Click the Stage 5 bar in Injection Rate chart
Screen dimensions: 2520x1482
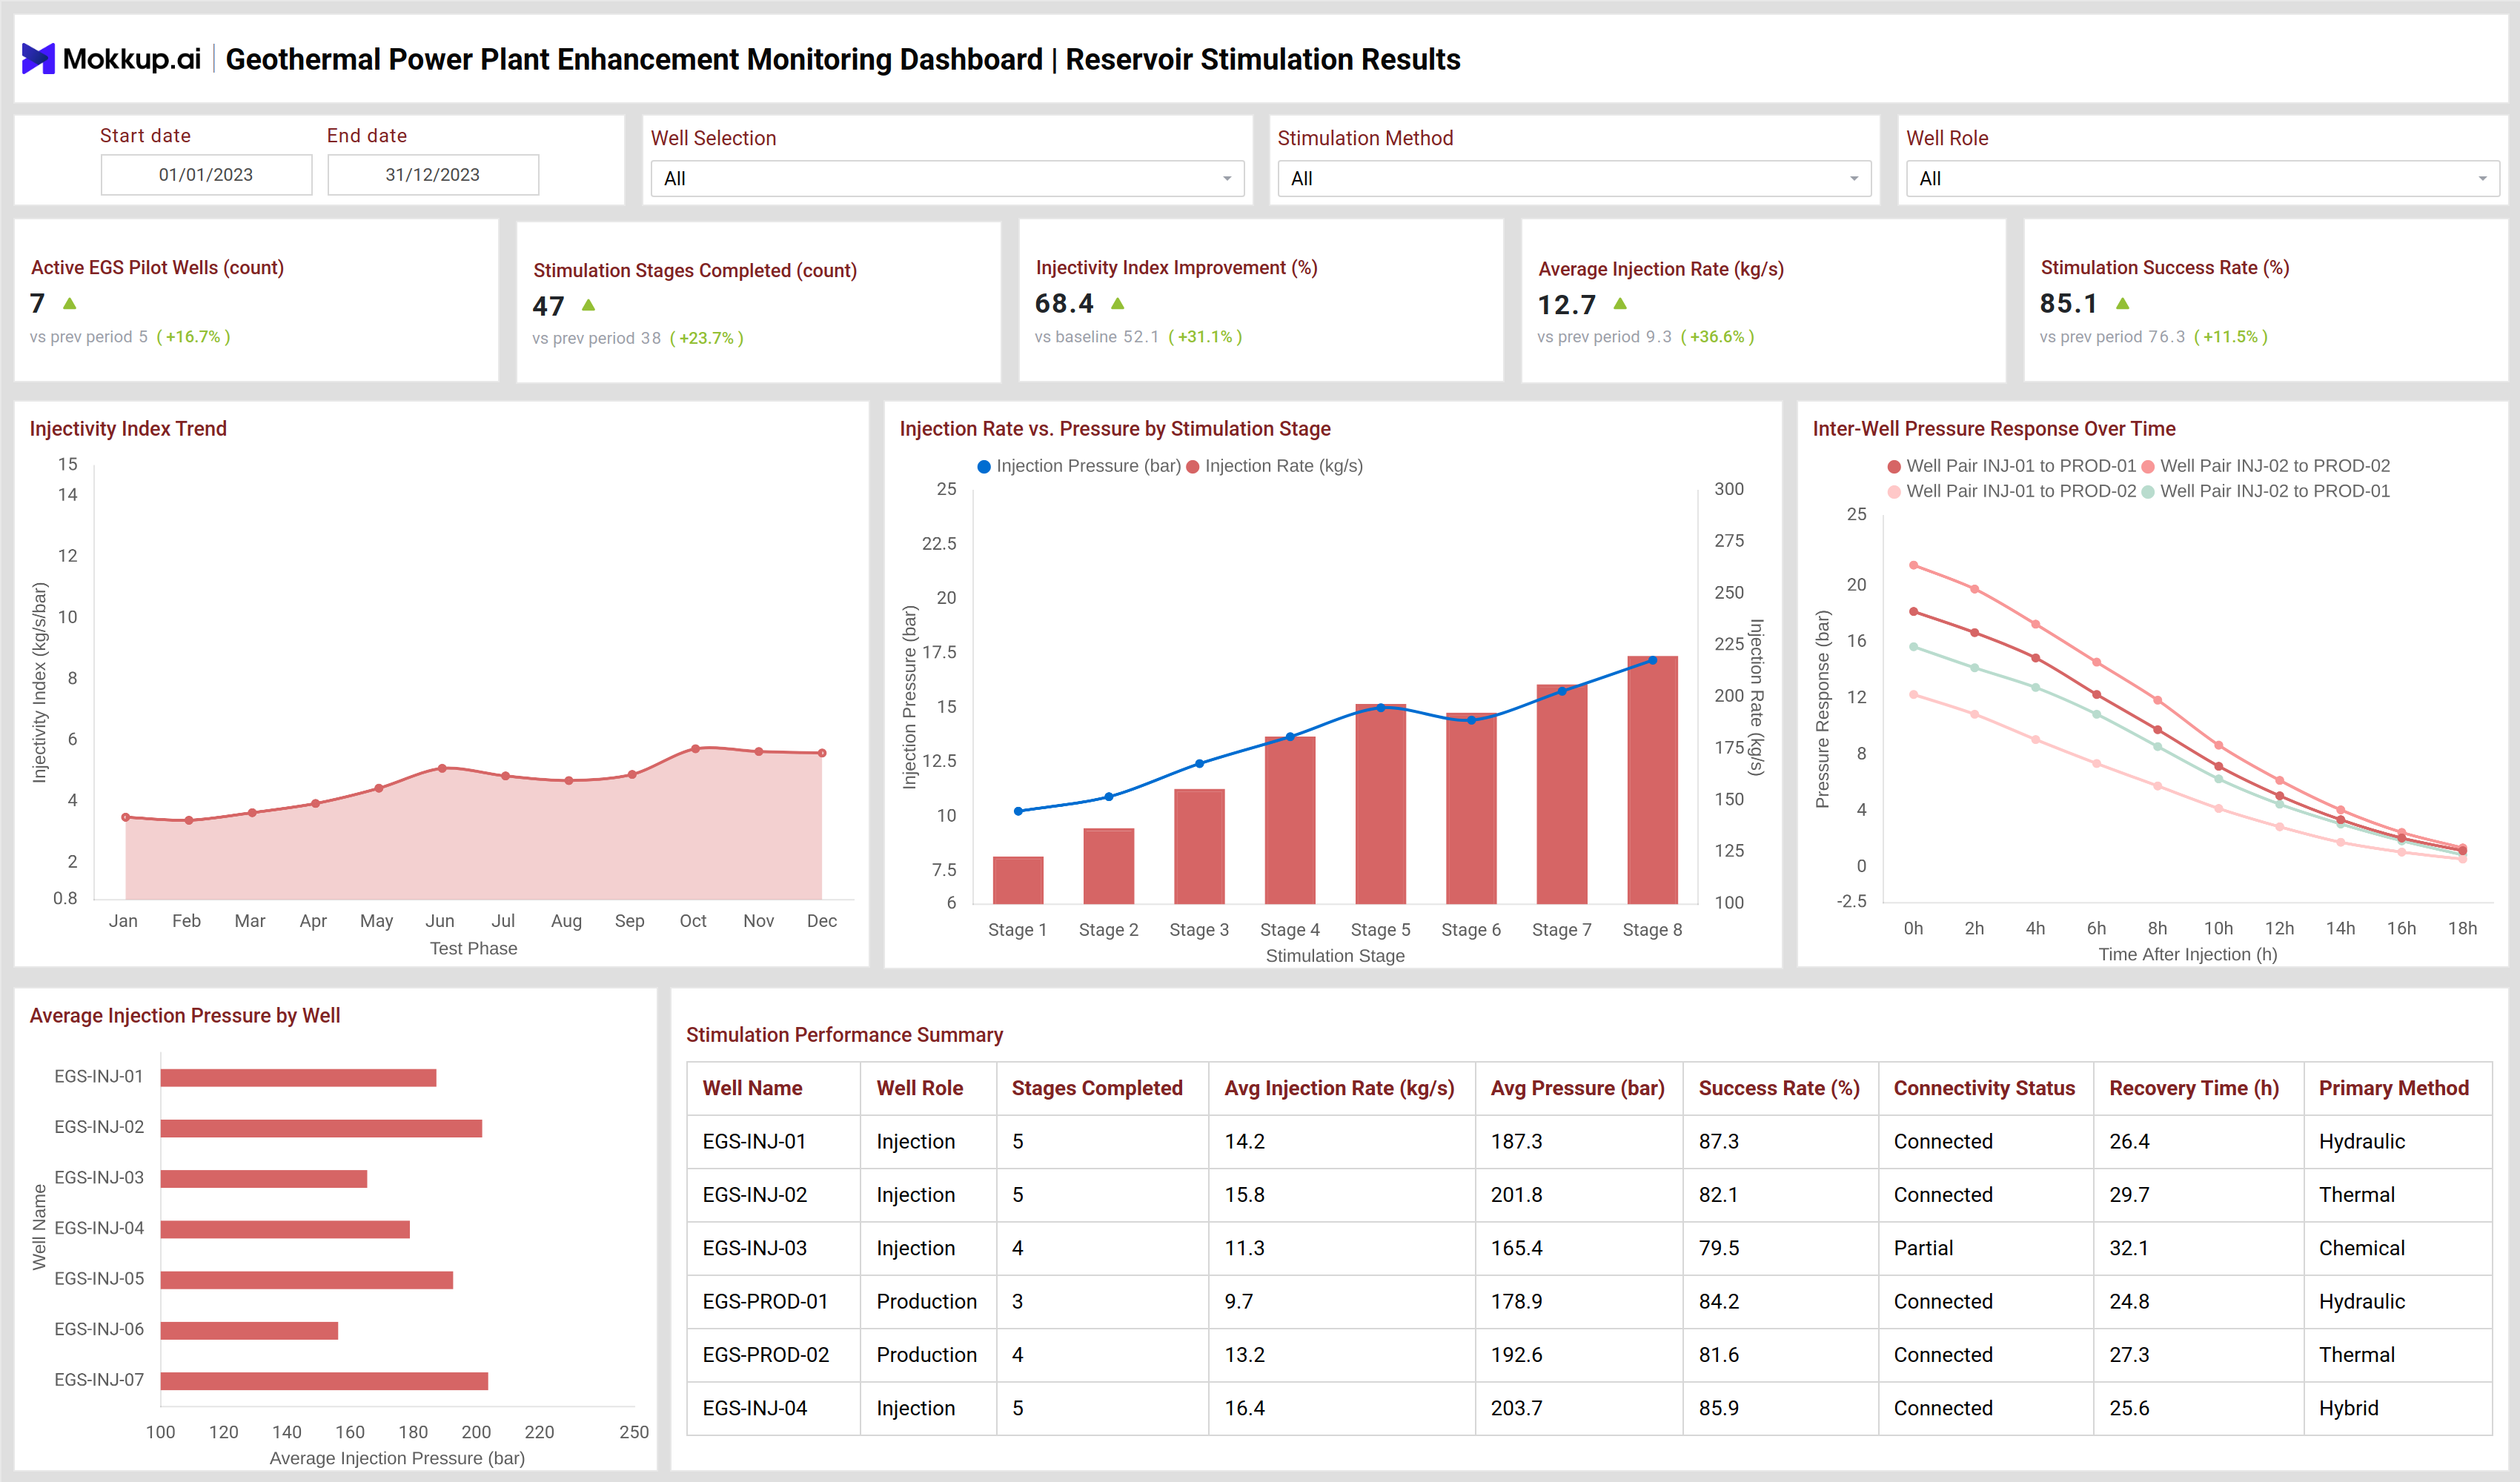click(x=1380, y=804)
